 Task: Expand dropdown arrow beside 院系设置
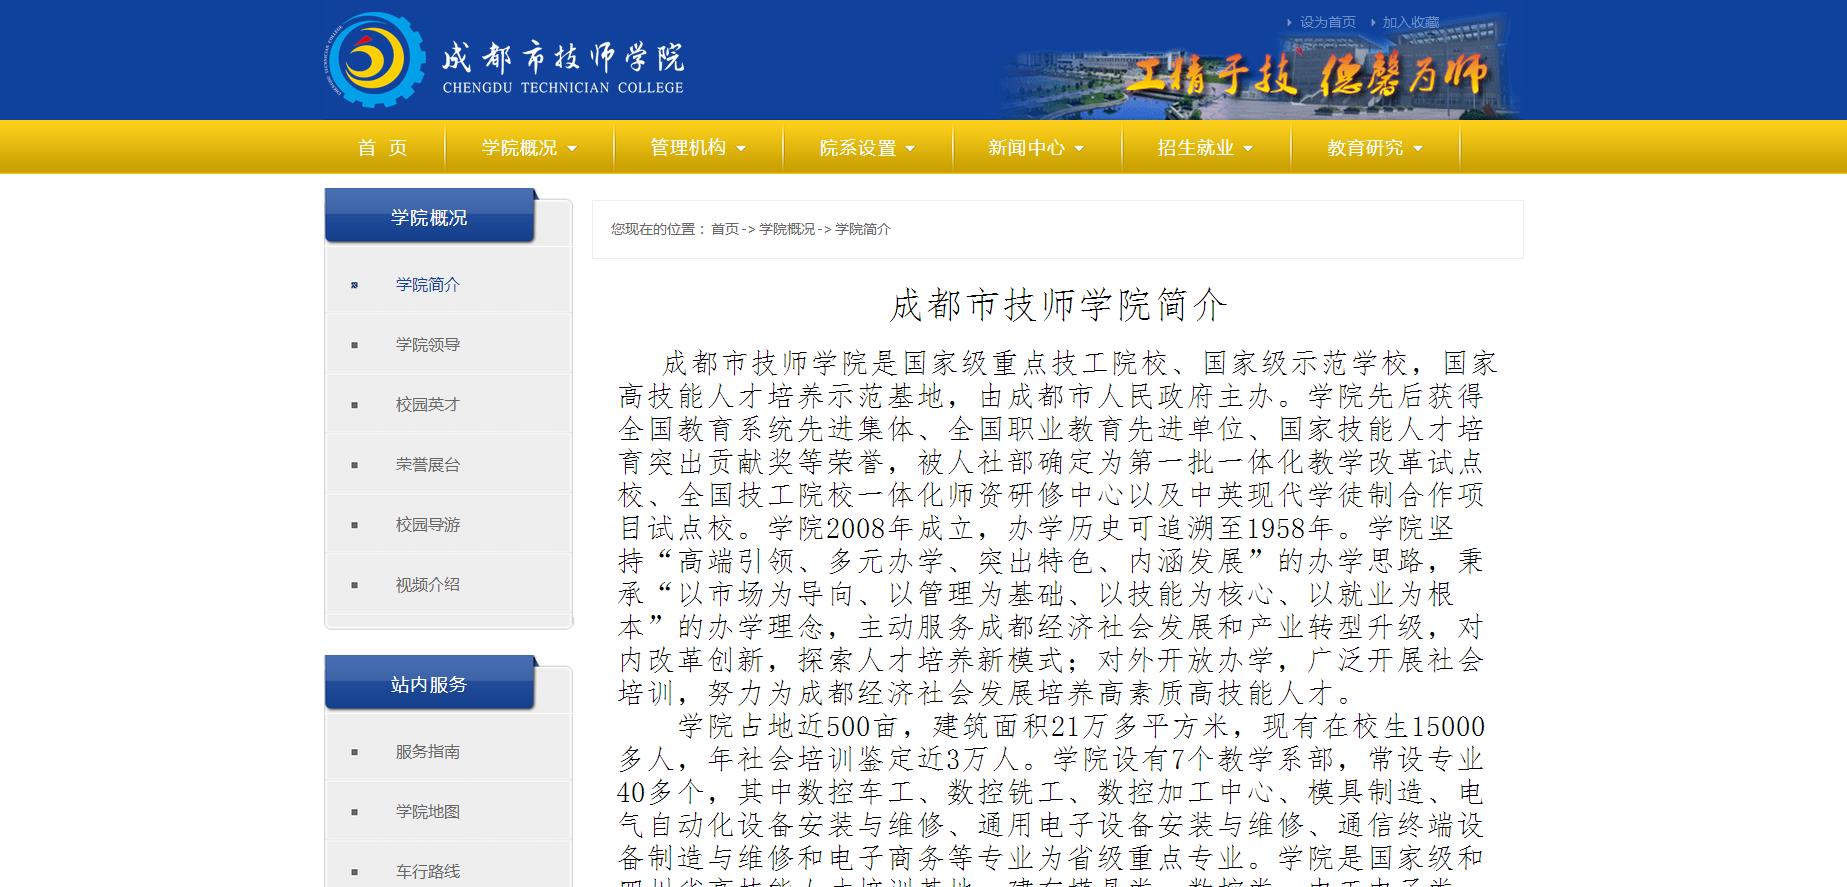tap(910, 149)
